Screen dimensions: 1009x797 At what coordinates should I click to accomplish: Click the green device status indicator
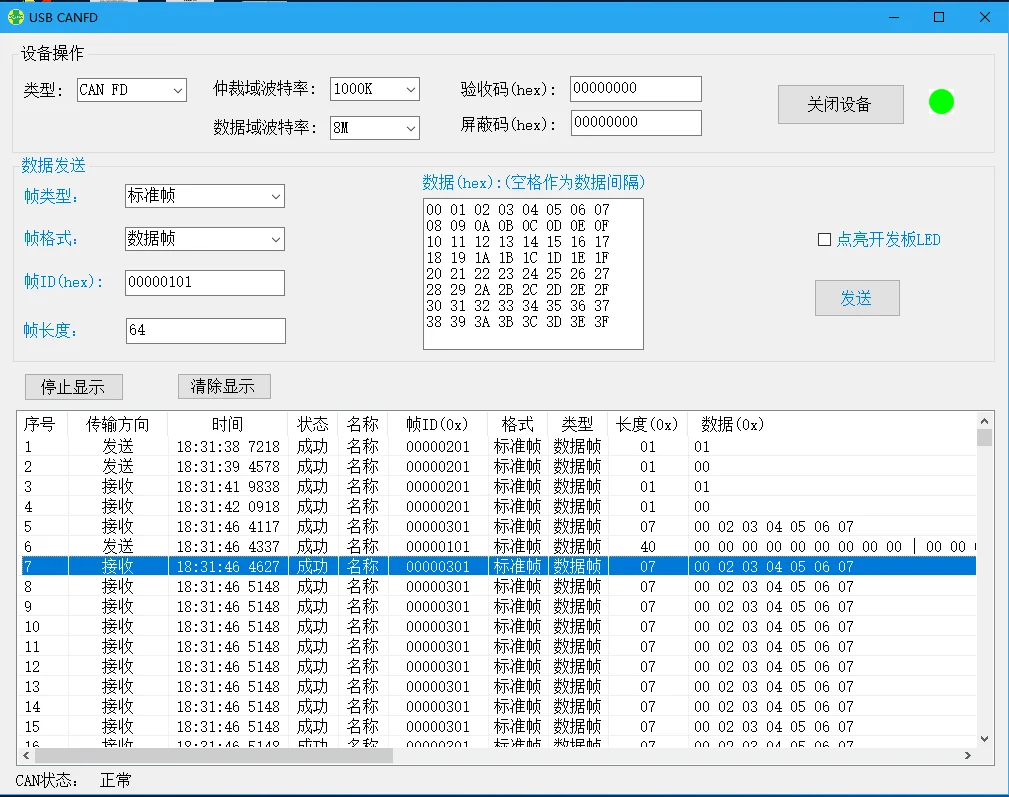941,101
